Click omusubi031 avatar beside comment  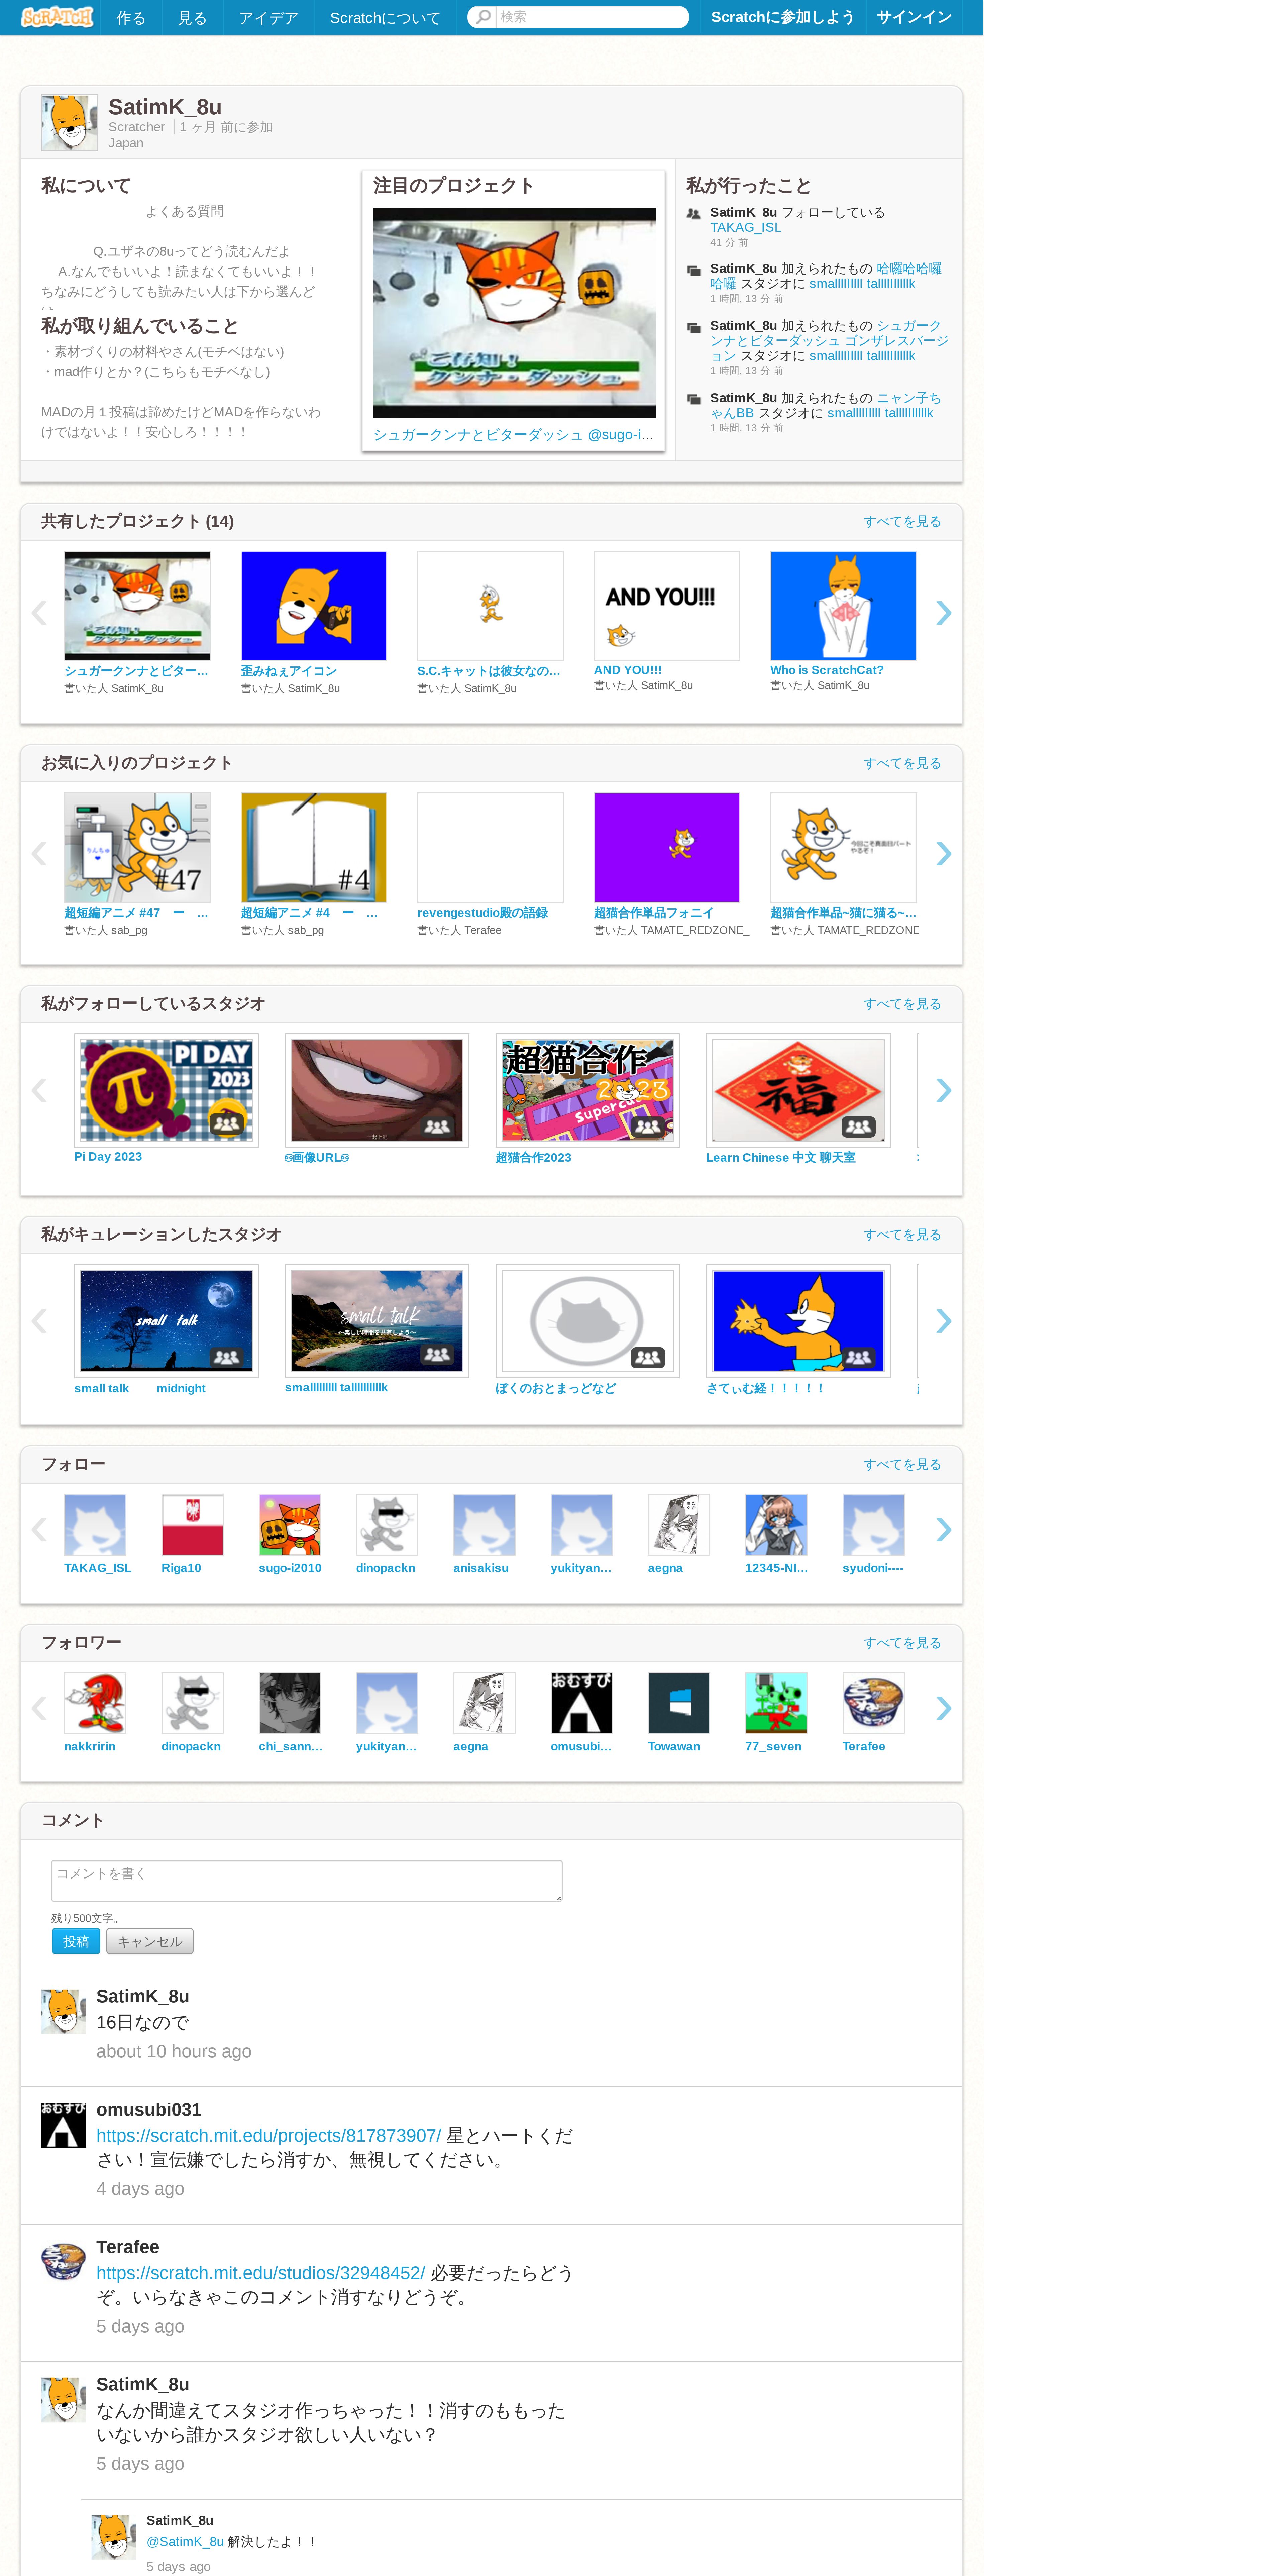pos(63,2125)
